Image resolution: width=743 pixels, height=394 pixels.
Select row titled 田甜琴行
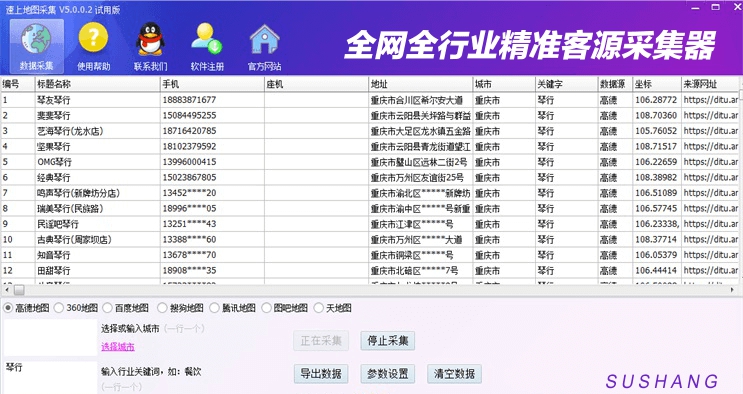pos(370,270)
